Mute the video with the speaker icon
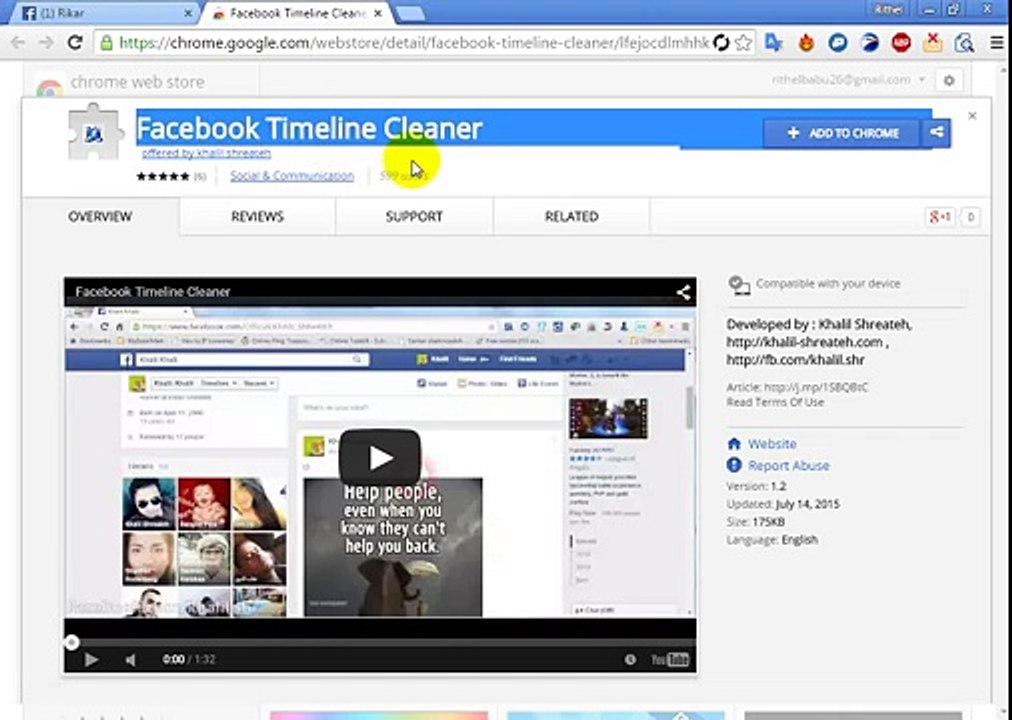Image resolution: width=1012 pixels, height=720 pixels. point(130,659)
